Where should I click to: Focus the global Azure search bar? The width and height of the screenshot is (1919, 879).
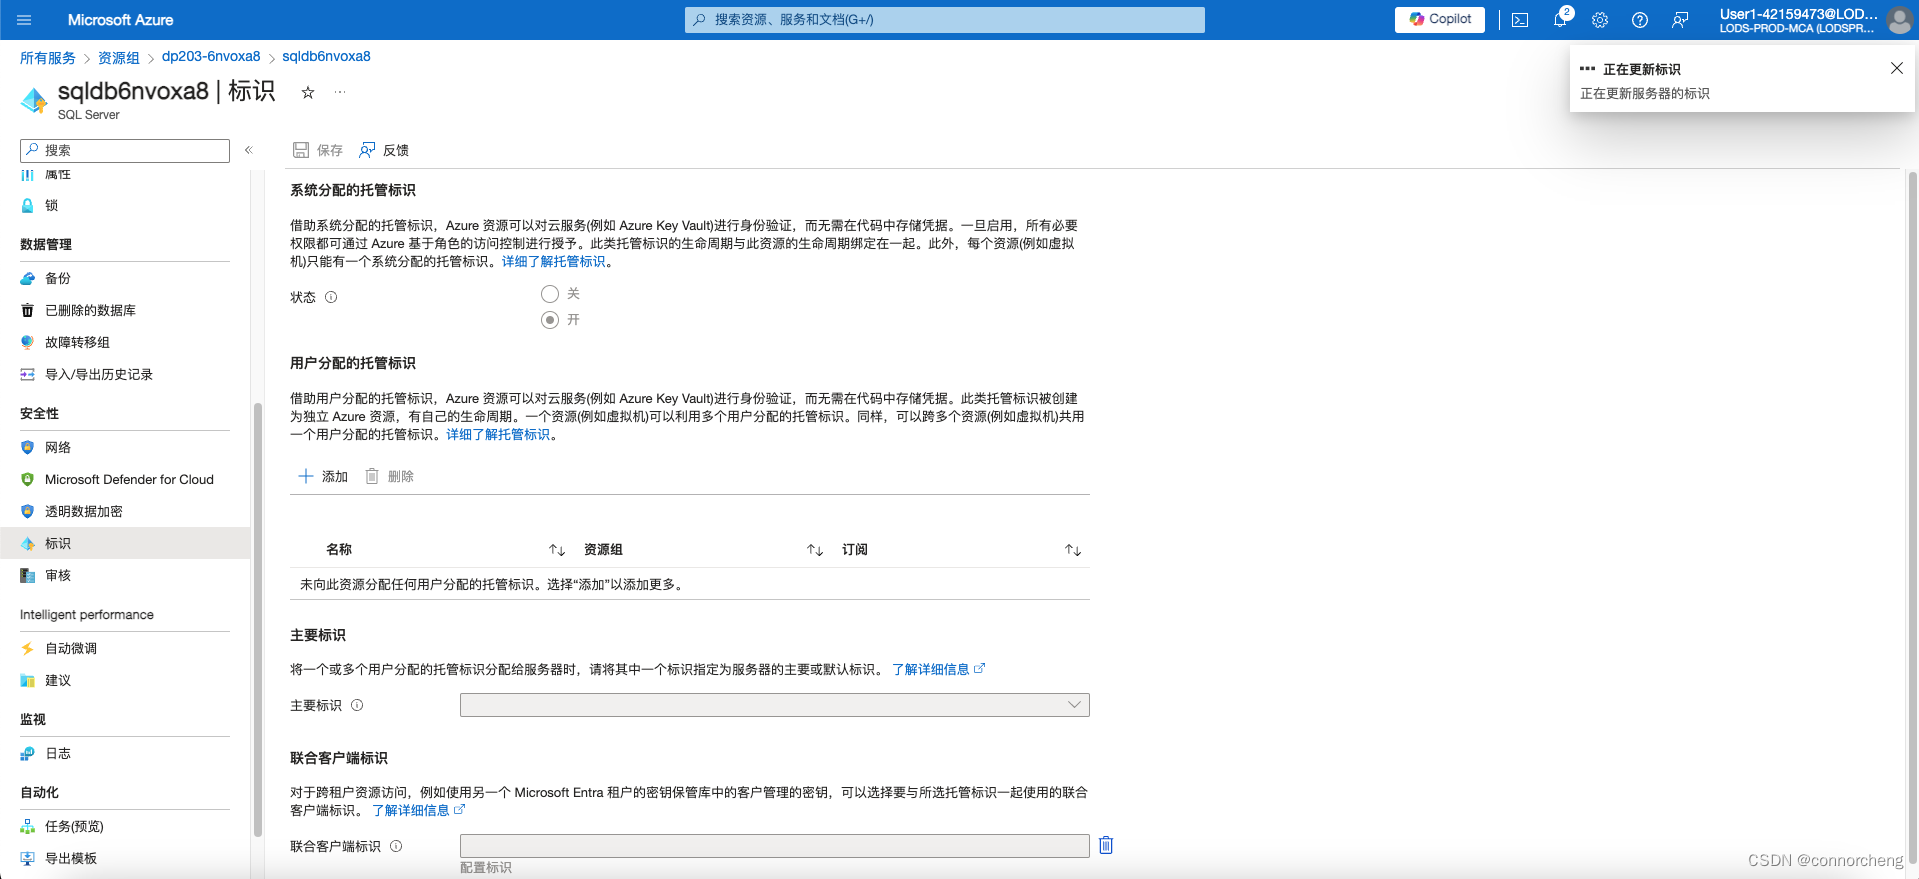click(x=945, y=20)
